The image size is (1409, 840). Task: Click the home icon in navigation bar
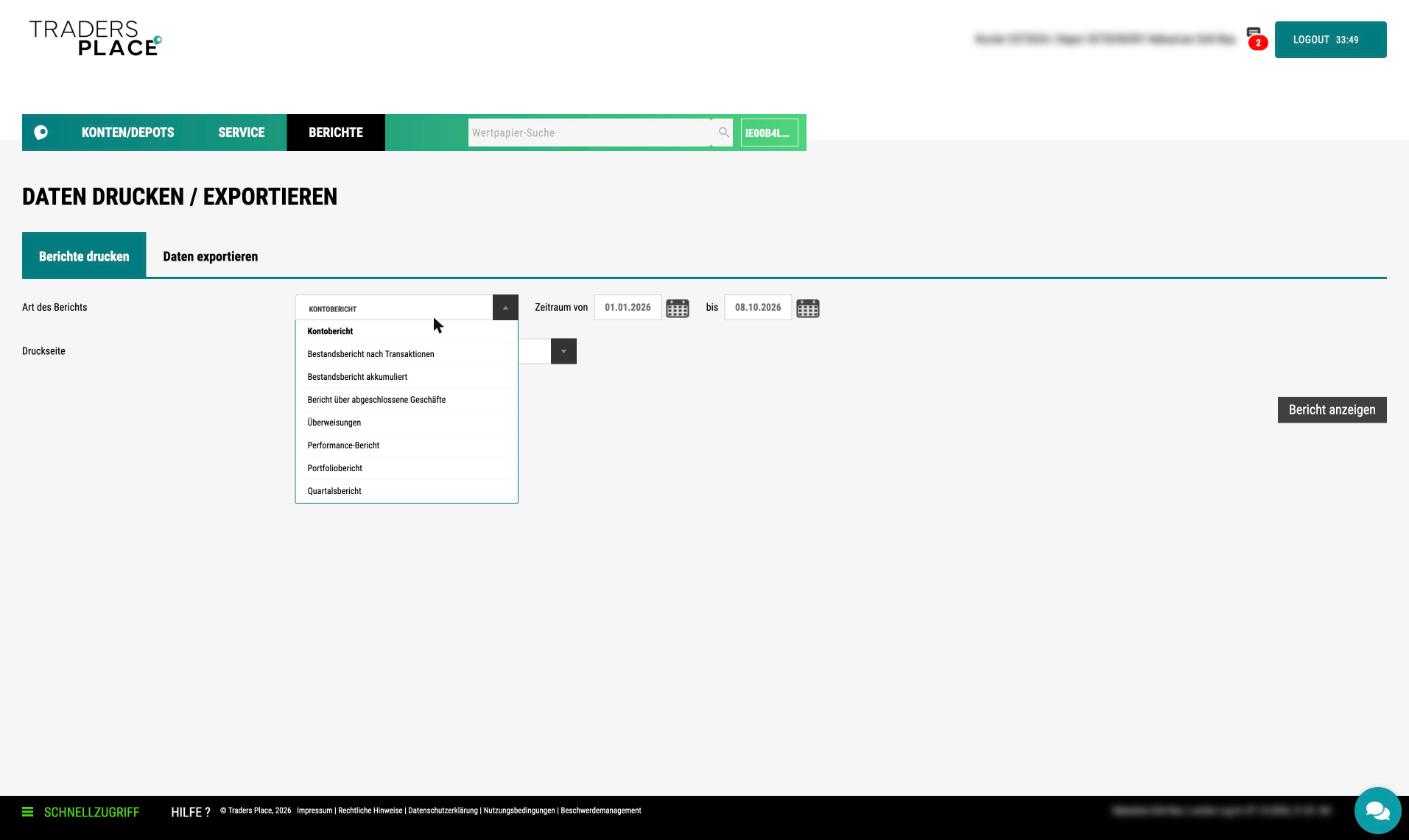point(41,132)
